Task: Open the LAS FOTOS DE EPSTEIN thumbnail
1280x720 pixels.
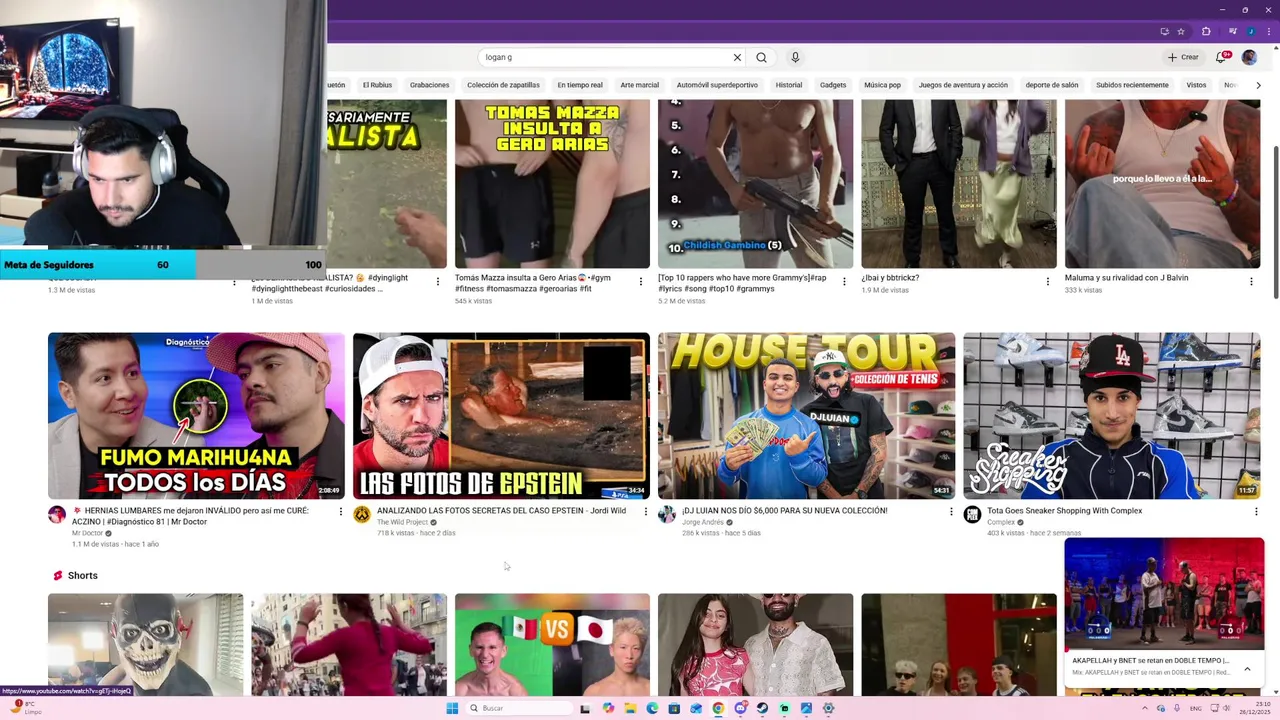Action: 501,416
